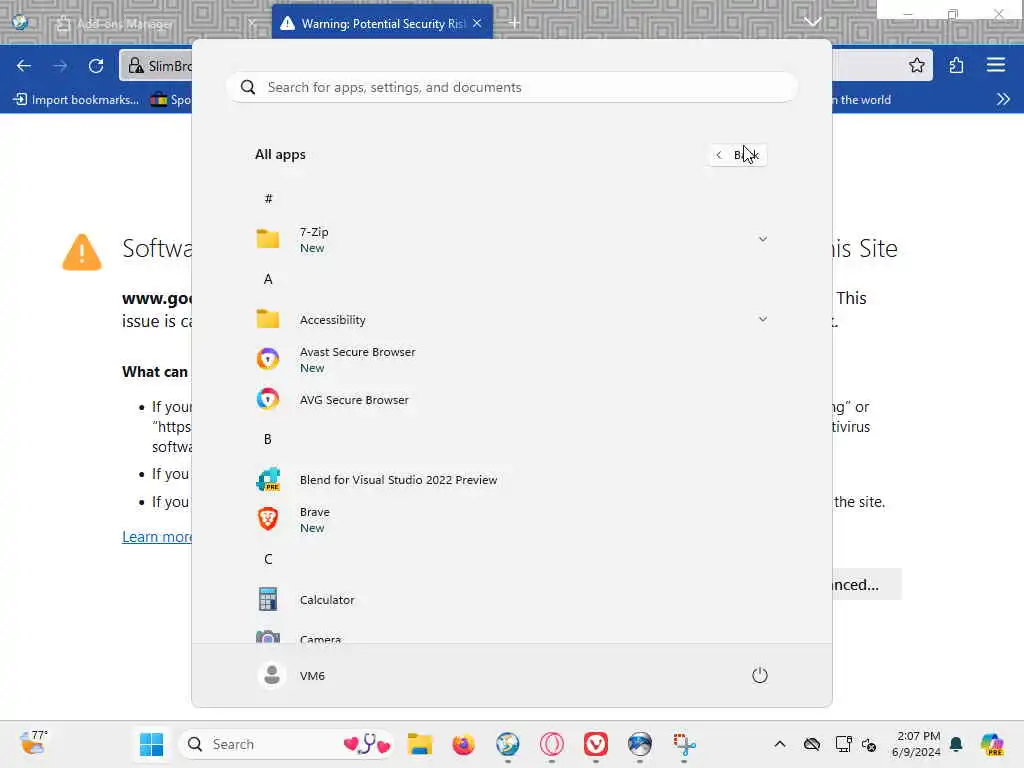Jump to the letter C section header

268,559
